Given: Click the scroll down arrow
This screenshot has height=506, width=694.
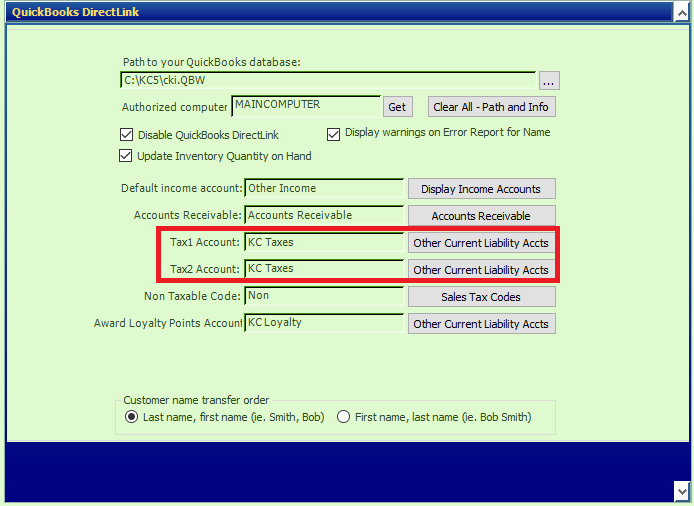Looking at the screenshot, I should coord(682,491).
